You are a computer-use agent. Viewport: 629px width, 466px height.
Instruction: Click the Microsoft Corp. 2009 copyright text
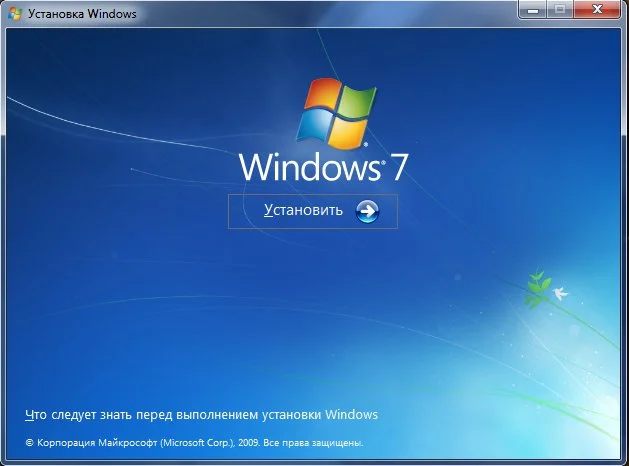pos(195,443)
